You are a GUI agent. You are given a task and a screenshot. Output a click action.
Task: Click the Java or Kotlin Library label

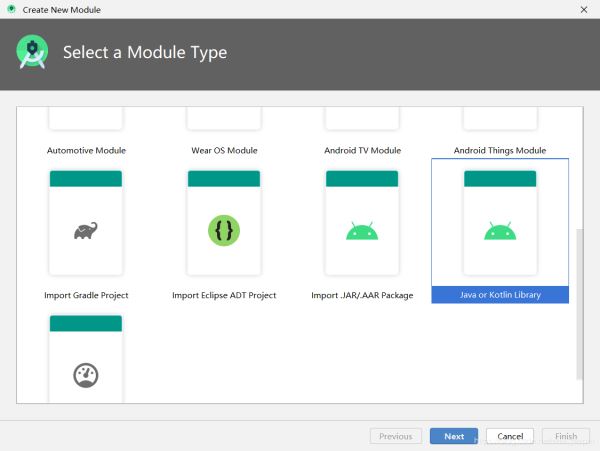tap(500, 295)
